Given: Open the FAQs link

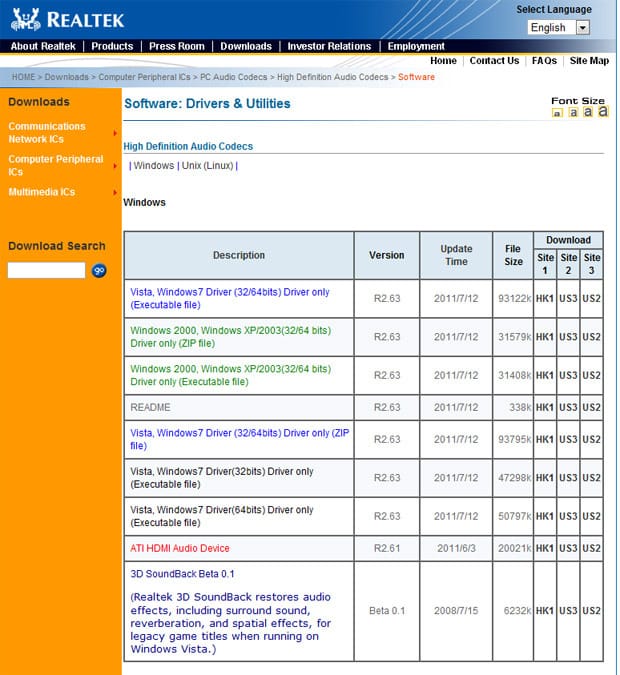Looking at the screenshot, I should [x=544, y=61].
